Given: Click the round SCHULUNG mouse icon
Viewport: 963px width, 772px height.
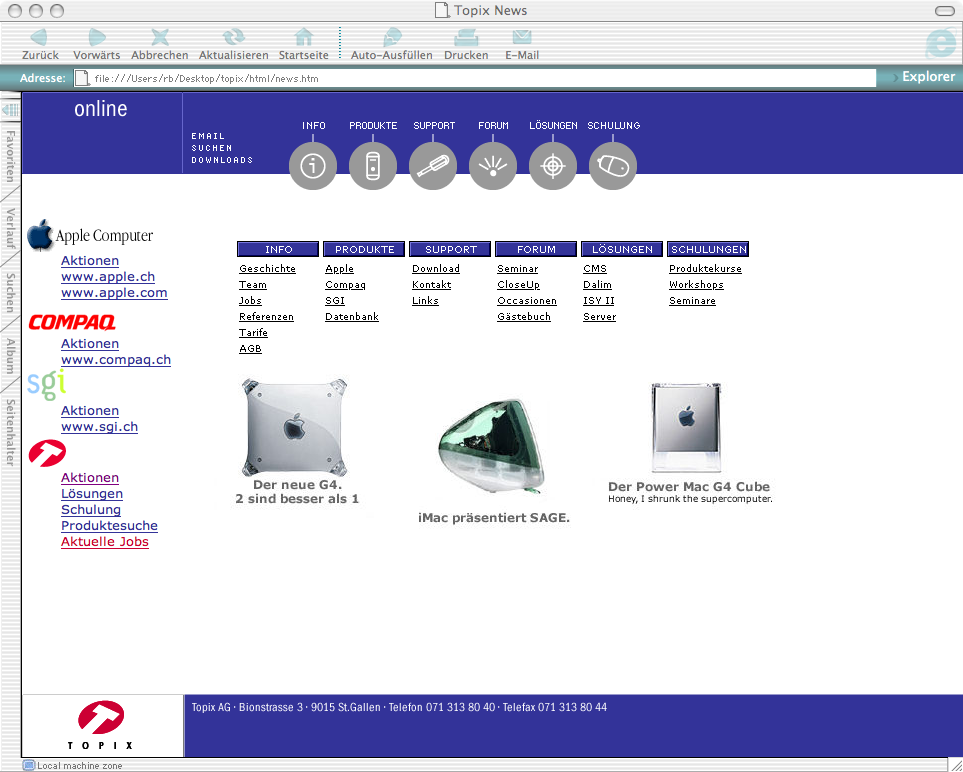Looking at the screenshot, I should pos(613,166).
